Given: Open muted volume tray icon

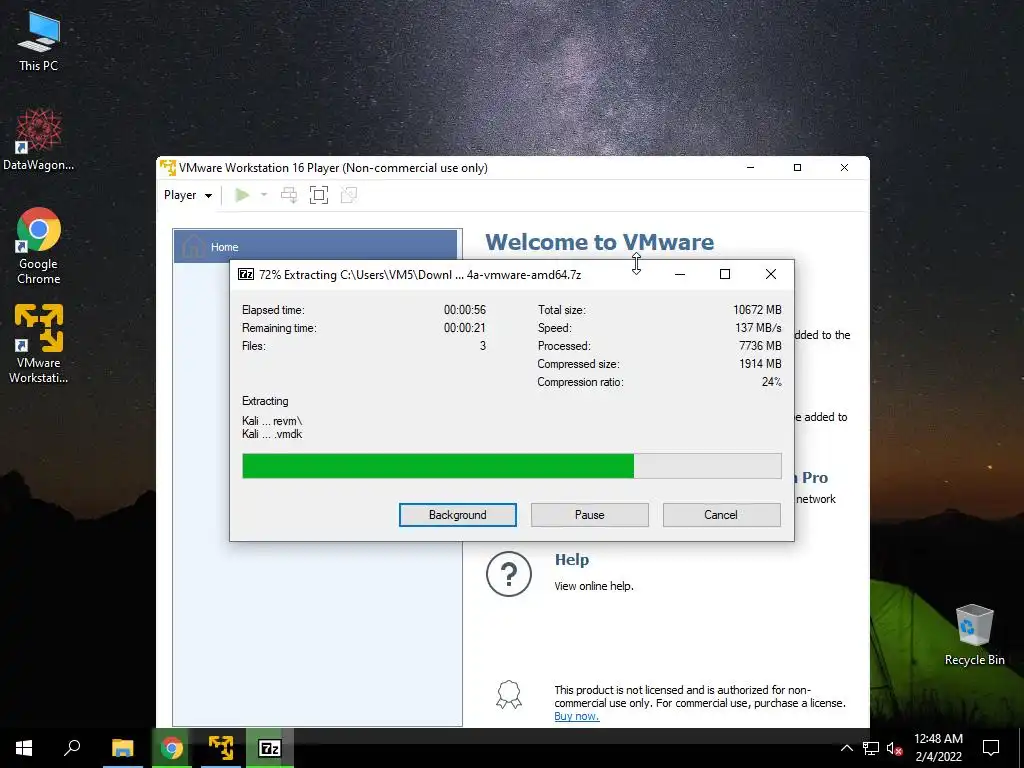Looking at the screenshot, I should [x=895, y=748].
